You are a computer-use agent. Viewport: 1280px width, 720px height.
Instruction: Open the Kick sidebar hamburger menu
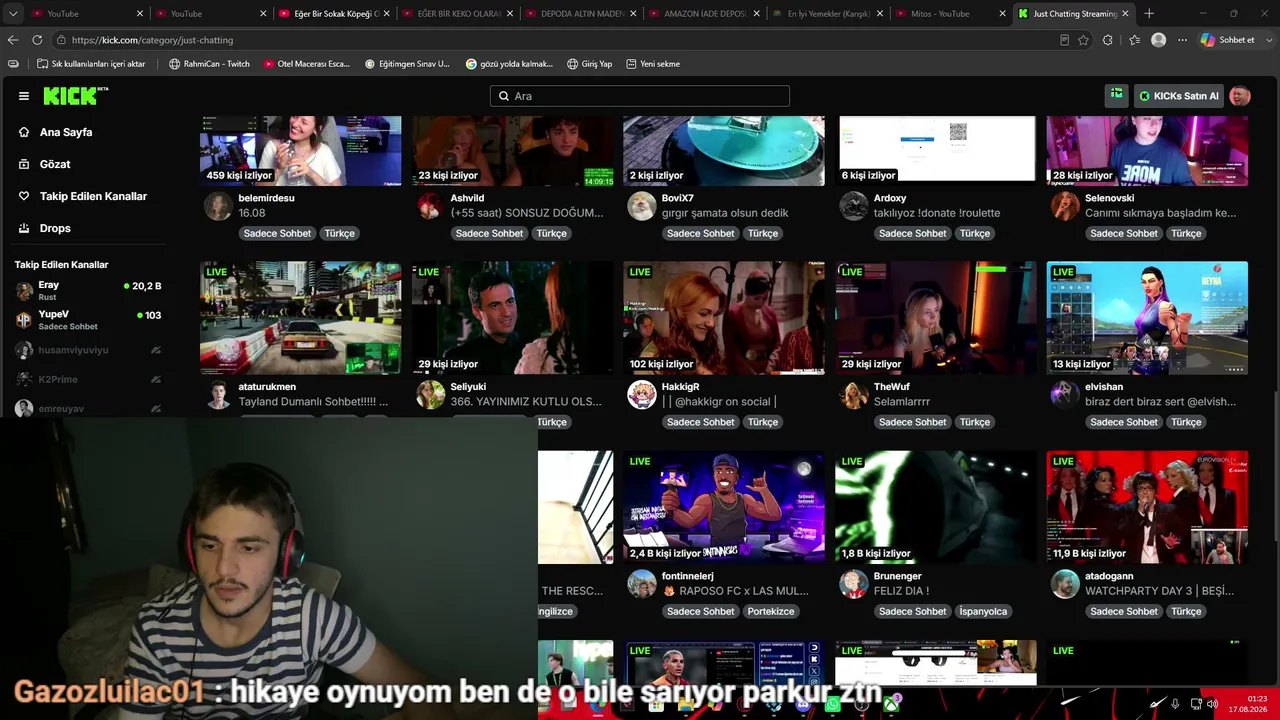(x=24, y=96)
